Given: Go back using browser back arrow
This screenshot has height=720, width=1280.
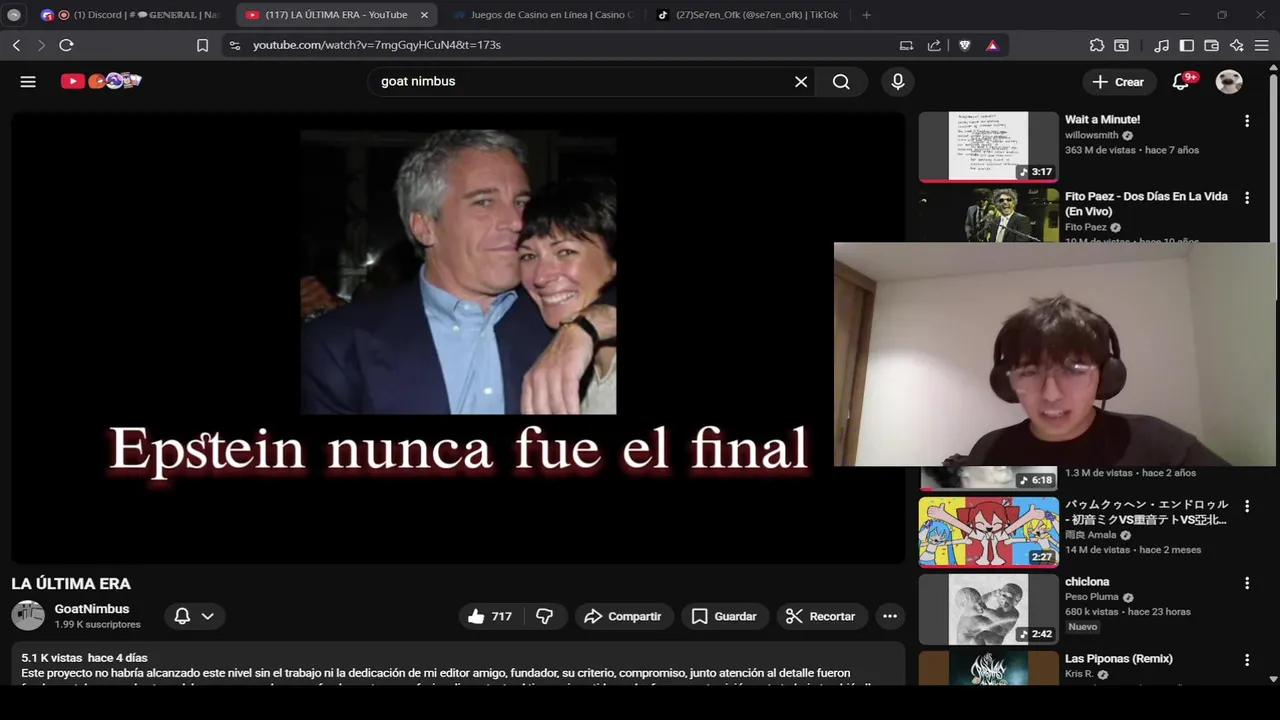Looking at the screenshot, I should (16, 45).
